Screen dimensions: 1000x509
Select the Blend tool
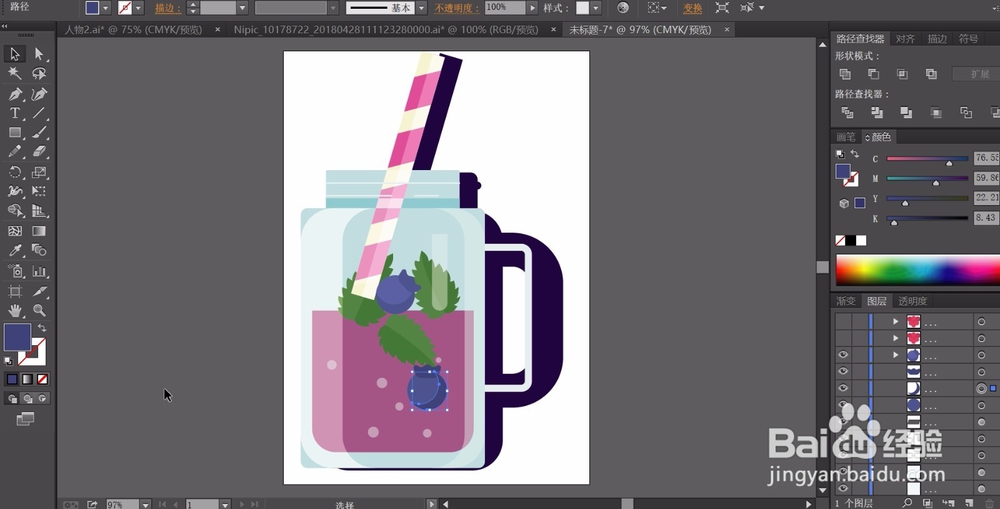tap(39, 250)
